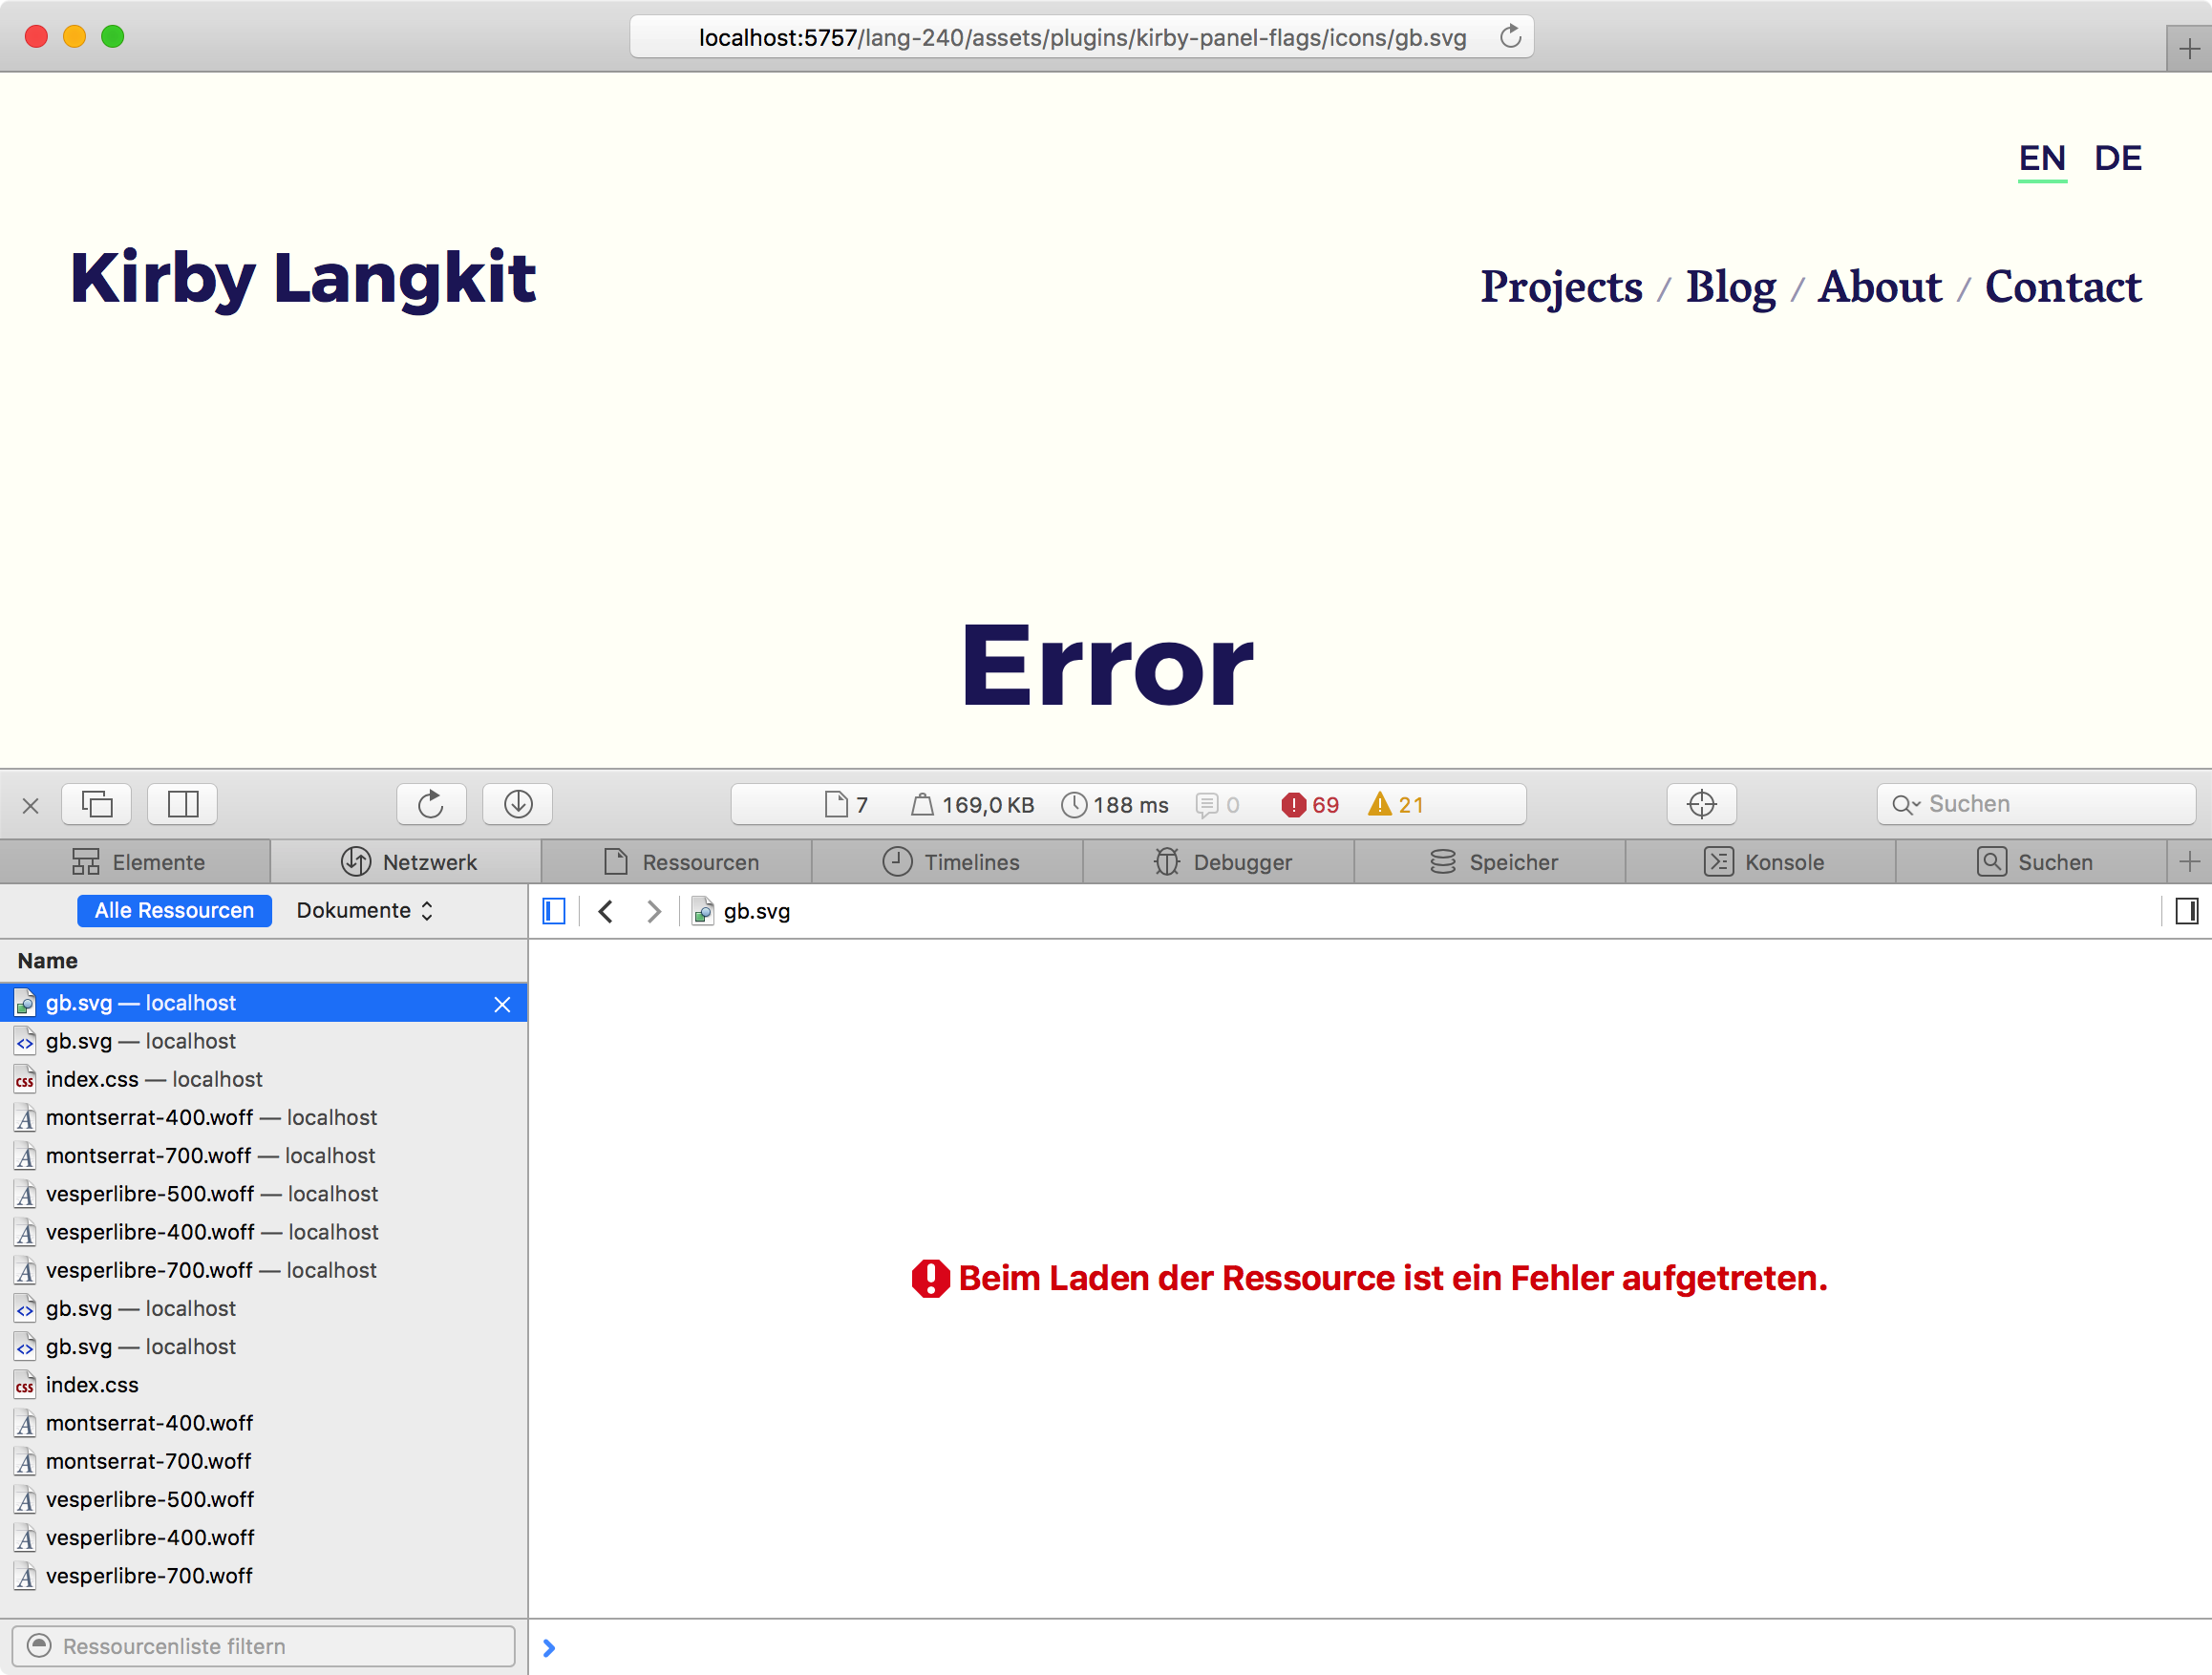Click the yellow warnings count indicator
The width and height of the screenshot is (2212, 1675).
click(x=1396, y=805)
